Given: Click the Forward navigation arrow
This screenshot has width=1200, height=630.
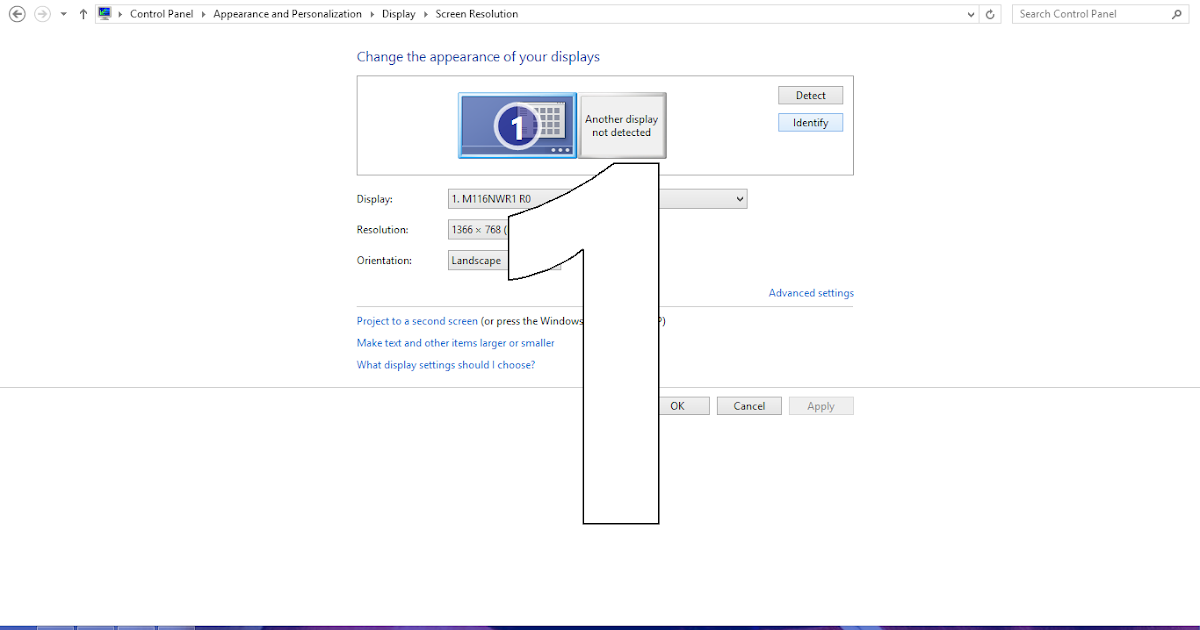Looking at the screenshot, I should 41,13.
